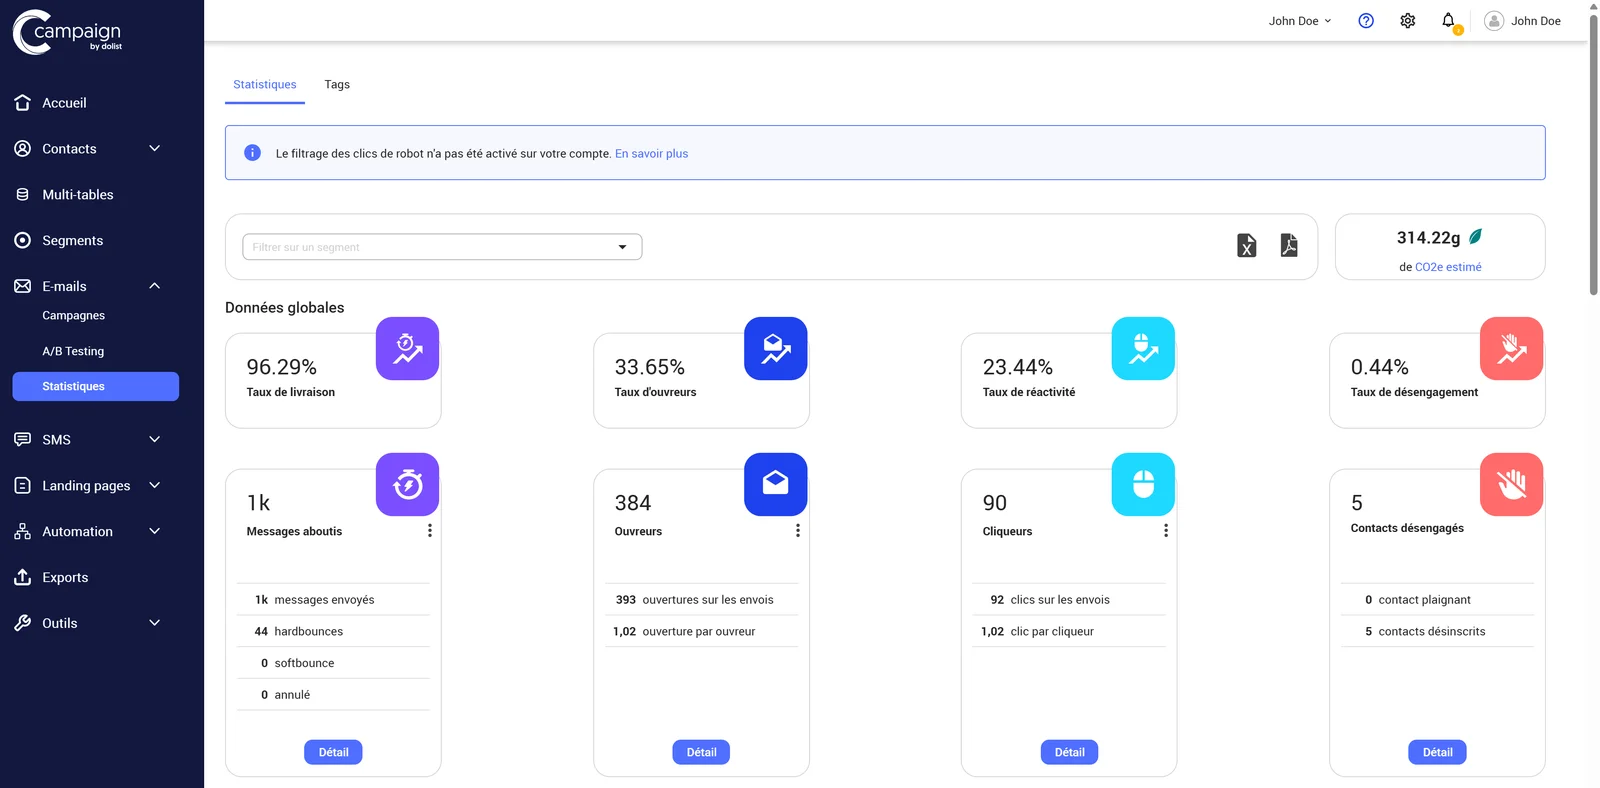Click Détail button under Ouvreurs
Screen dimensions: 1600x788
pyautogui.click(x=701, y=752)
